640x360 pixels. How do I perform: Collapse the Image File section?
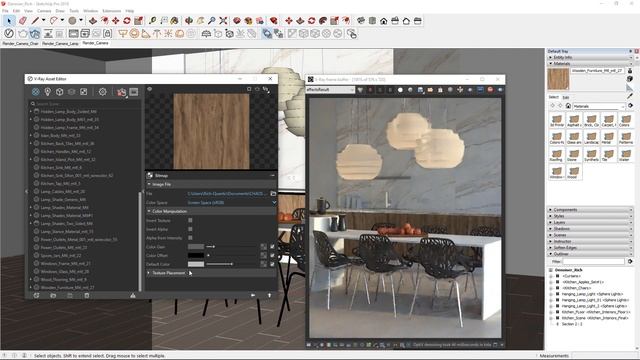pos(149,184)
